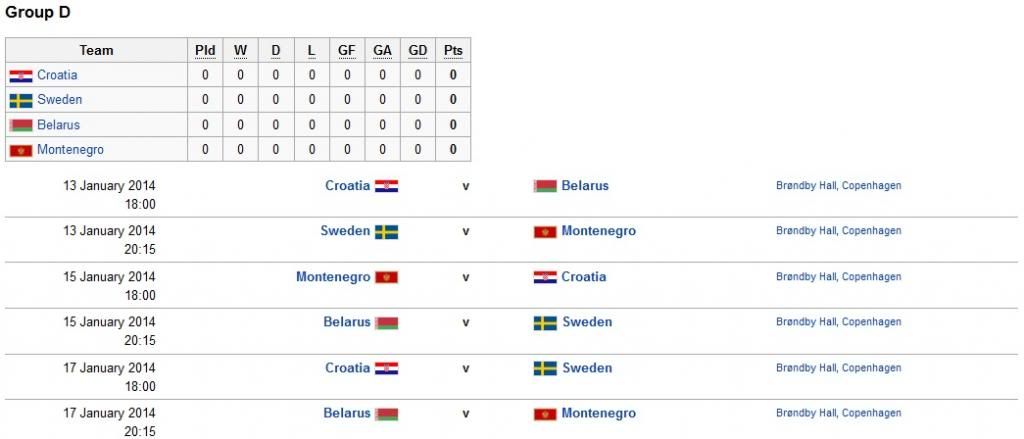Open Croatia team link in standings table

click(x=57, y=75)
